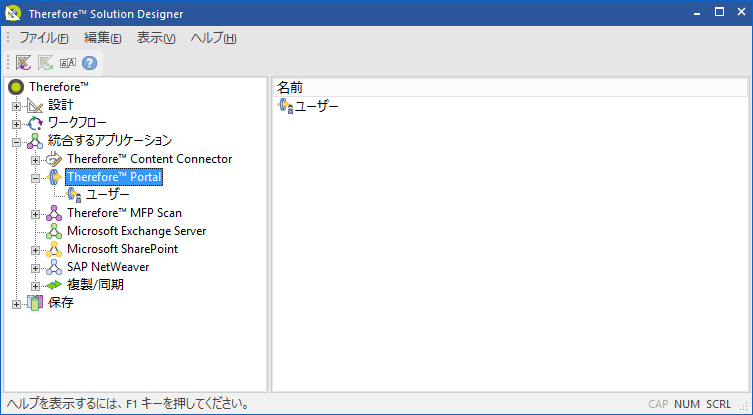The image size is (753, 415).
Task: Expand Therefore MFP Scan node
Action: coord(36,214)
